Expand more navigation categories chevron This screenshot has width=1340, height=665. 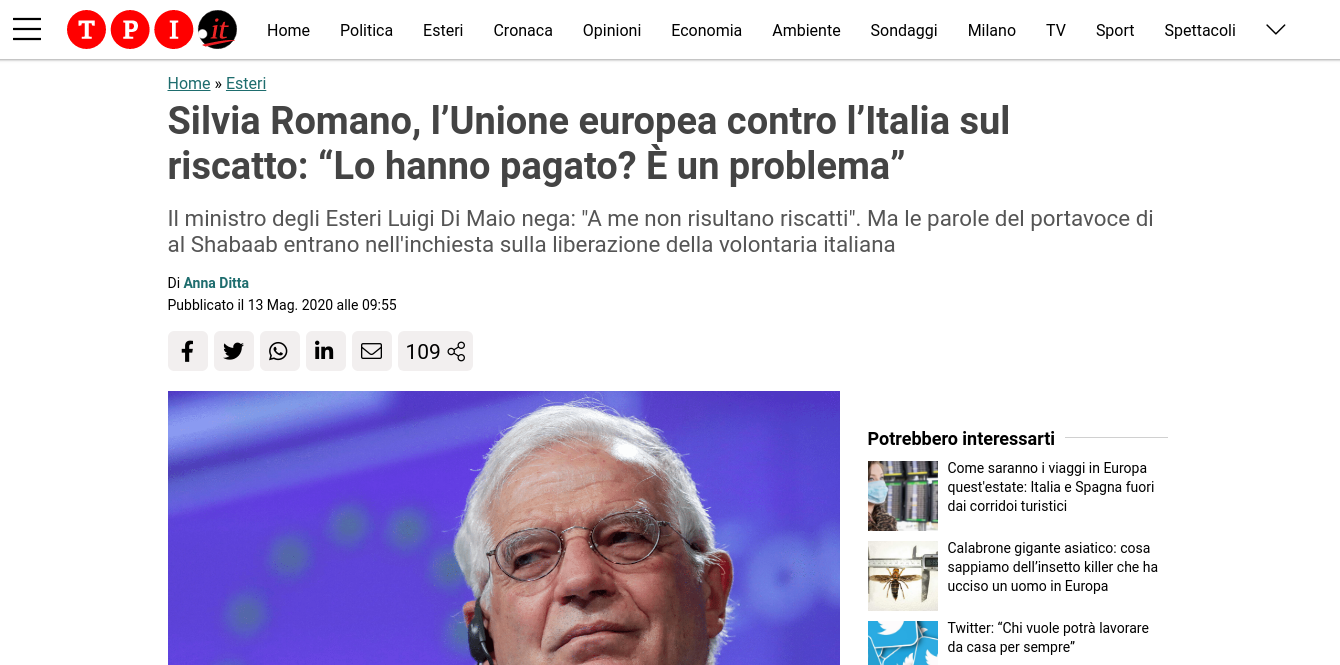(x=1275, y=30)
